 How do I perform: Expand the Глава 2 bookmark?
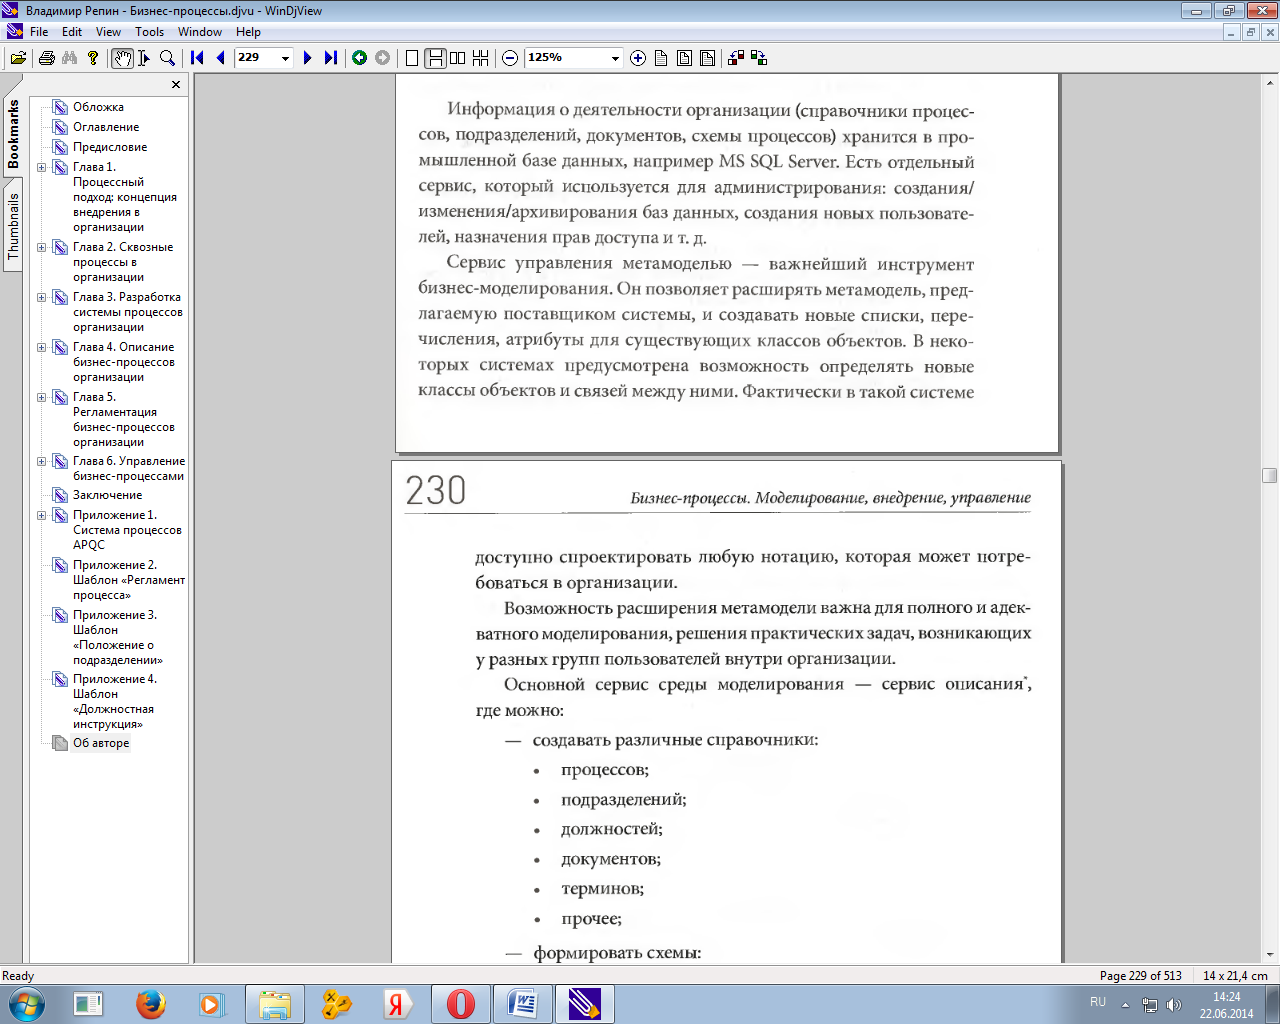tap(42, 247)
